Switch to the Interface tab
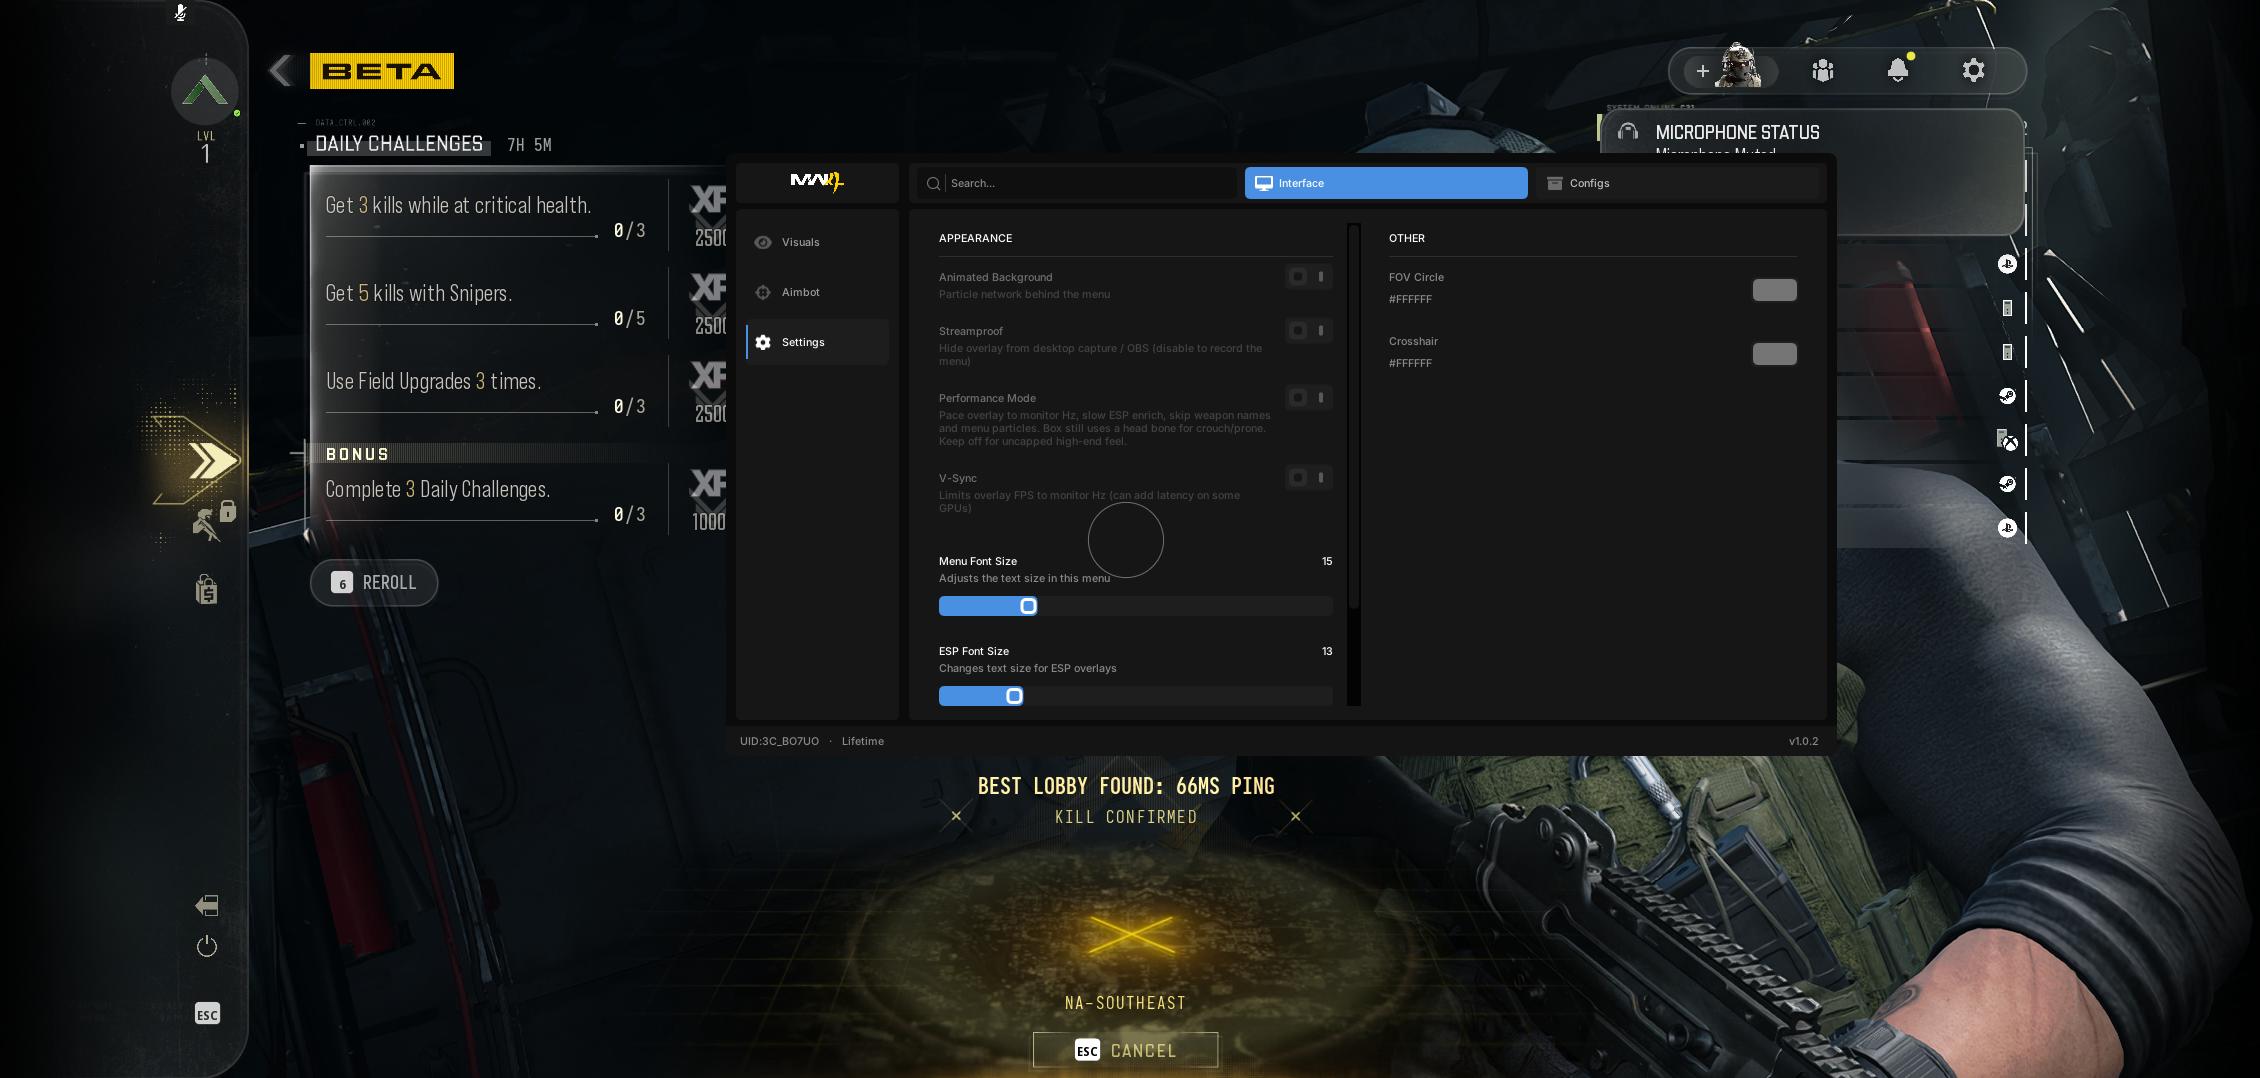 1386,183
